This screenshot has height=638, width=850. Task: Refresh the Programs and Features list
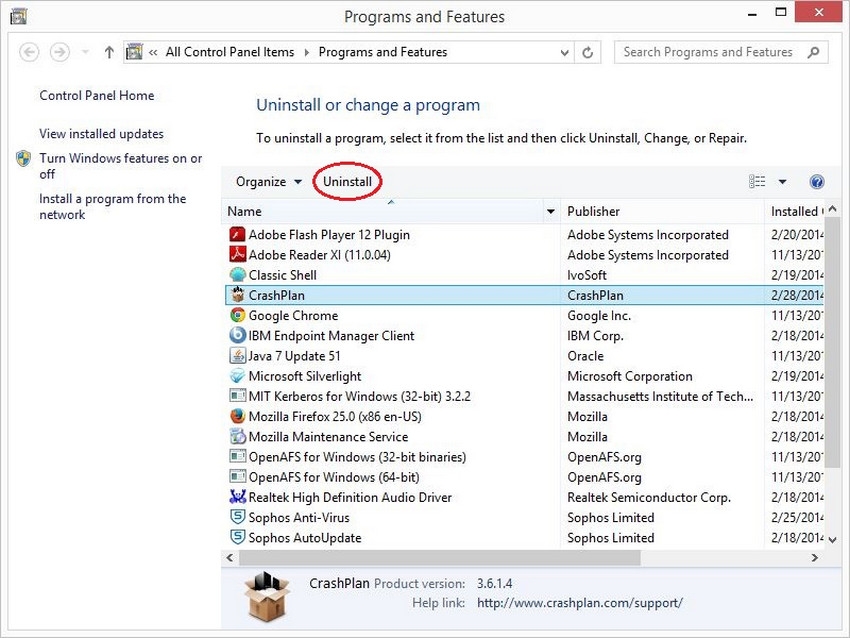[x=587, y=53]
